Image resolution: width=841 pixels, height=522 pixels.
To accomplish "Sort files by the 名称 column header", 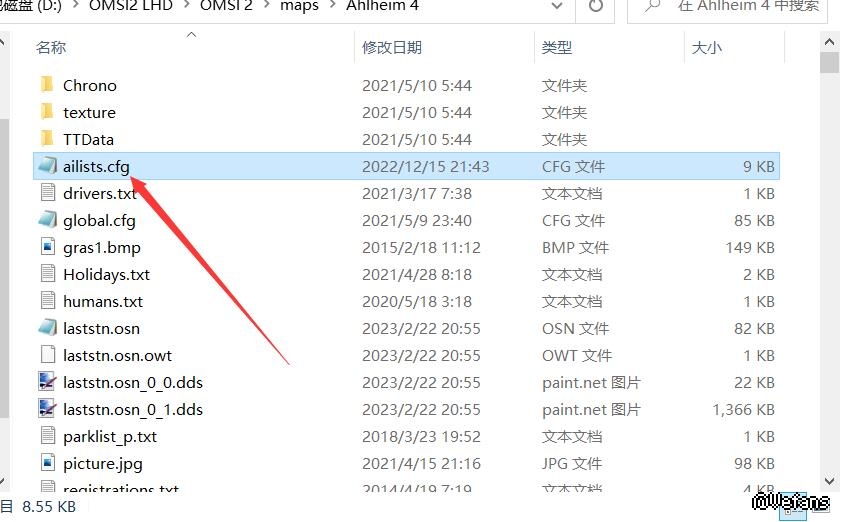I will [51, 47].
